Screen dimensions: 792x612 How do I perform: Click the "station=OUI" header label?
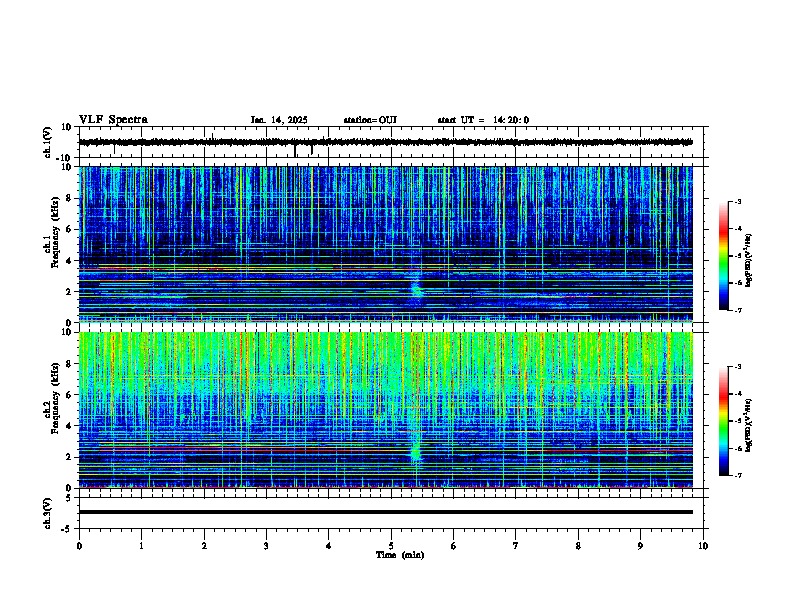pyautogui.click(x=370, y=120)
